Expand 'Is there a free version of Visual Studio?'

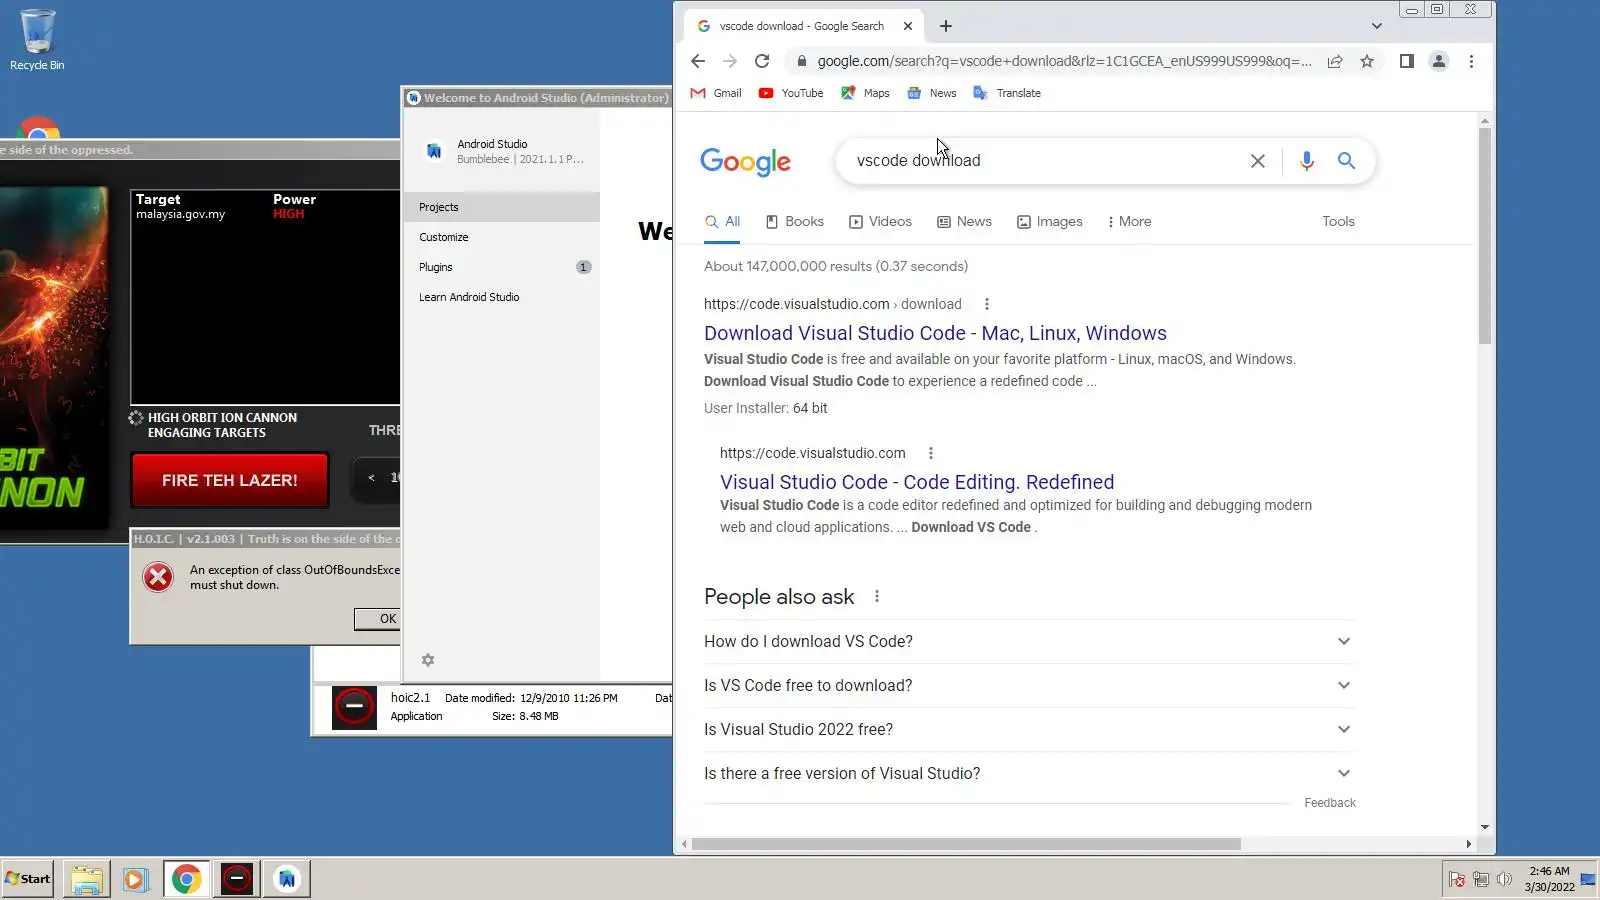pyautogui.click(x=1029, y=774)
